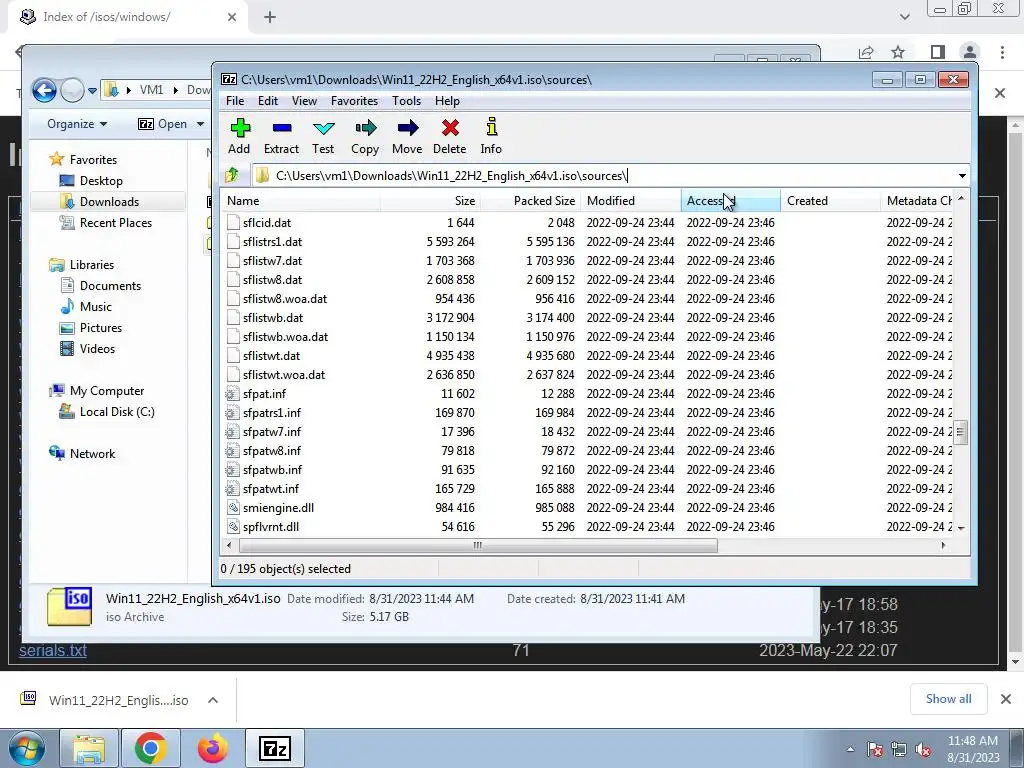Click Show all downloads button
Screen dimensions: 1024x768
(x=948, y=699)
